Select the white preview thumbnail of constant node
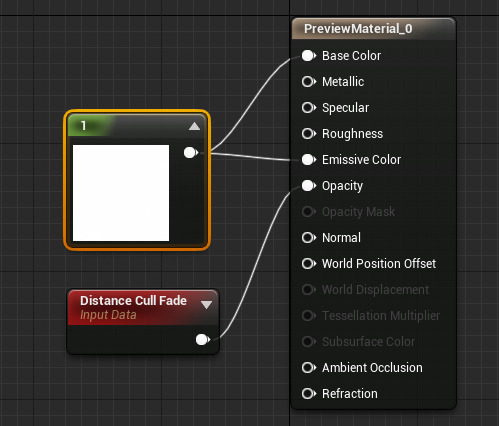This screenshot has width=499, height=426. tap(121, 193)
